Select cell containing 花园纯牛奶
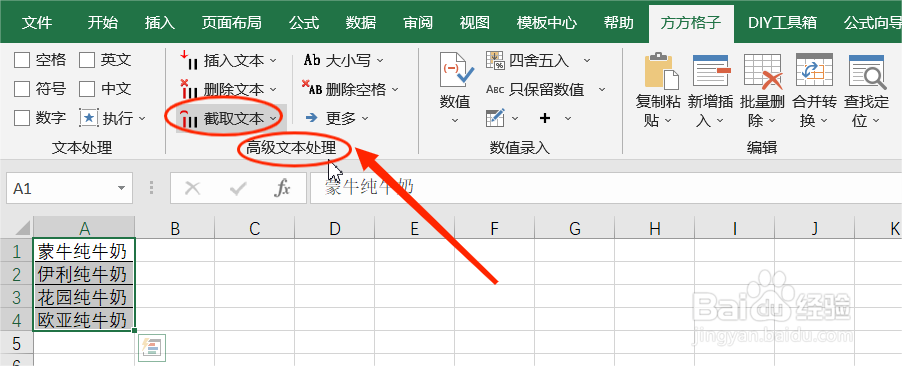This screenshot has height=366, width=902. click(84, 297)
